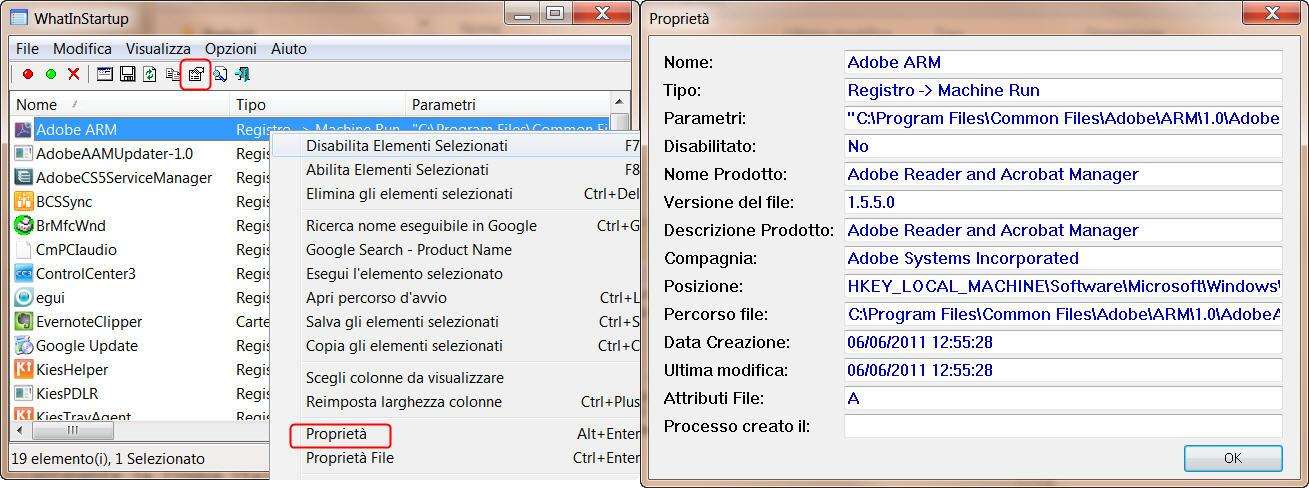Open the File menu
Viewport: 1309px width, 488px height.
tap(27, 48)
